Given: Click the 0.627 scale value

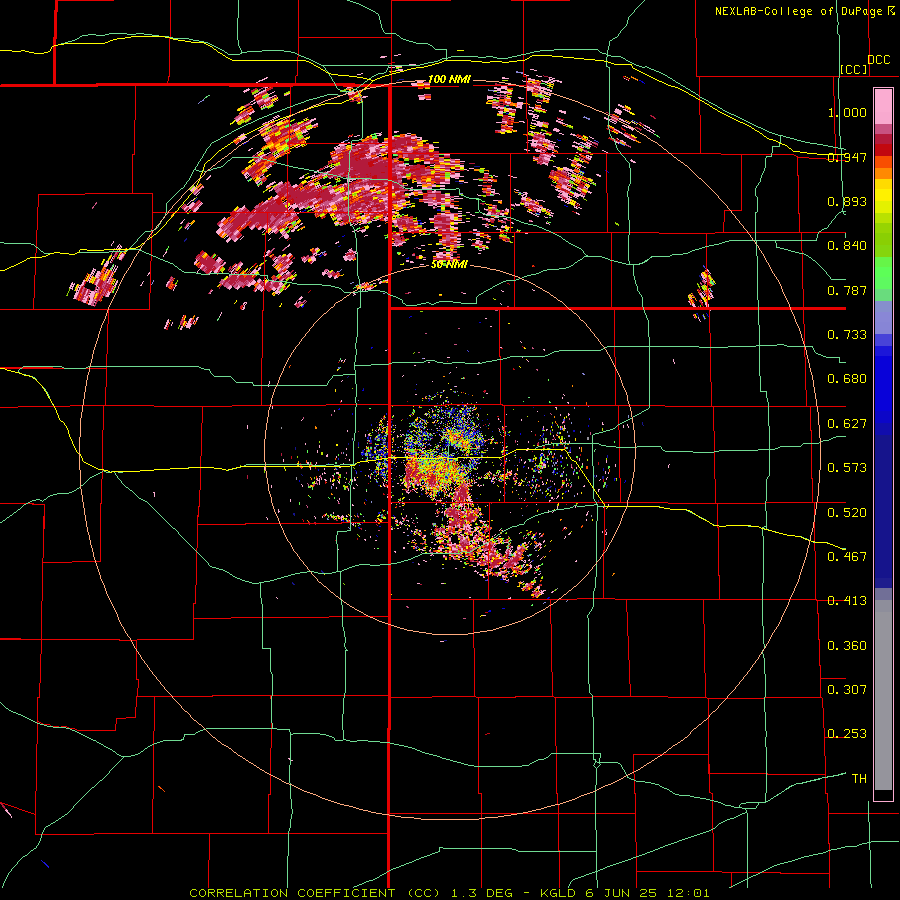Looking at the screenshot, I should point(847,424).
